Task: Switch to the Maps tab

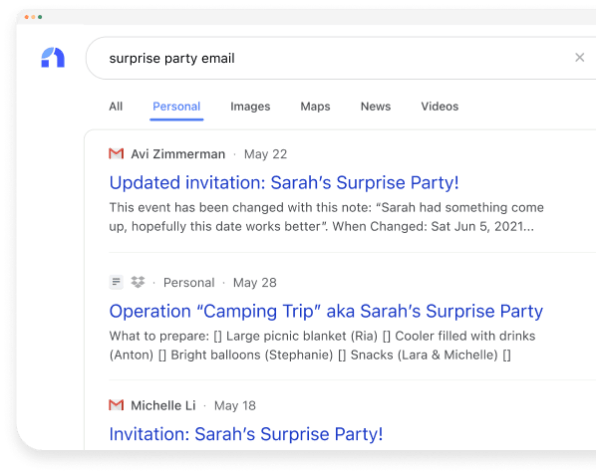Action: pos(315,106)
